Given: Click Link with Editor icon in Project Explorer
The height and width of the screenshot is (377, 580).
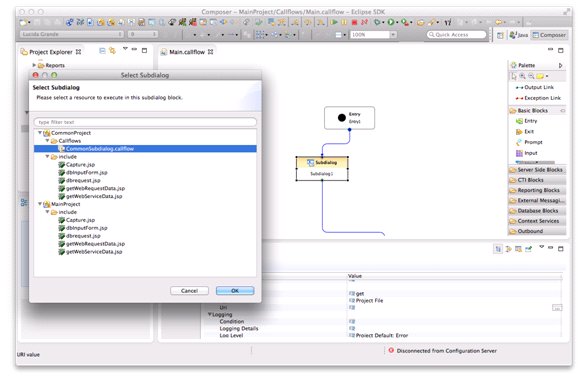Looking at the screenshot, I should click(x=112, y=51).
